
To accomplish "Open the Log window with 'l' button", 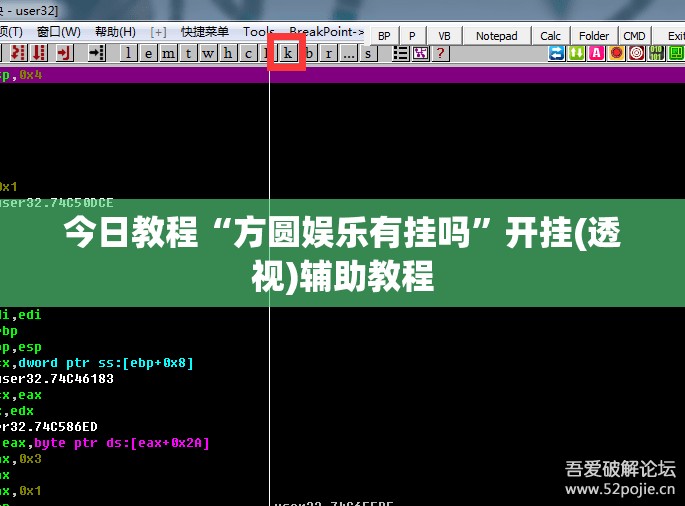I will (128, 53).
